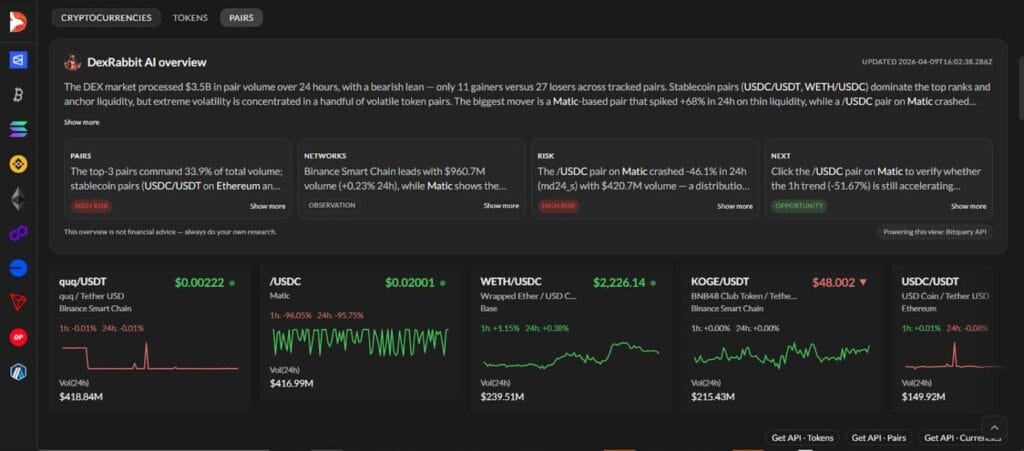Expand the Risk insight card Show more
This screenshot has width=1024, height=451.
point(735,206)
